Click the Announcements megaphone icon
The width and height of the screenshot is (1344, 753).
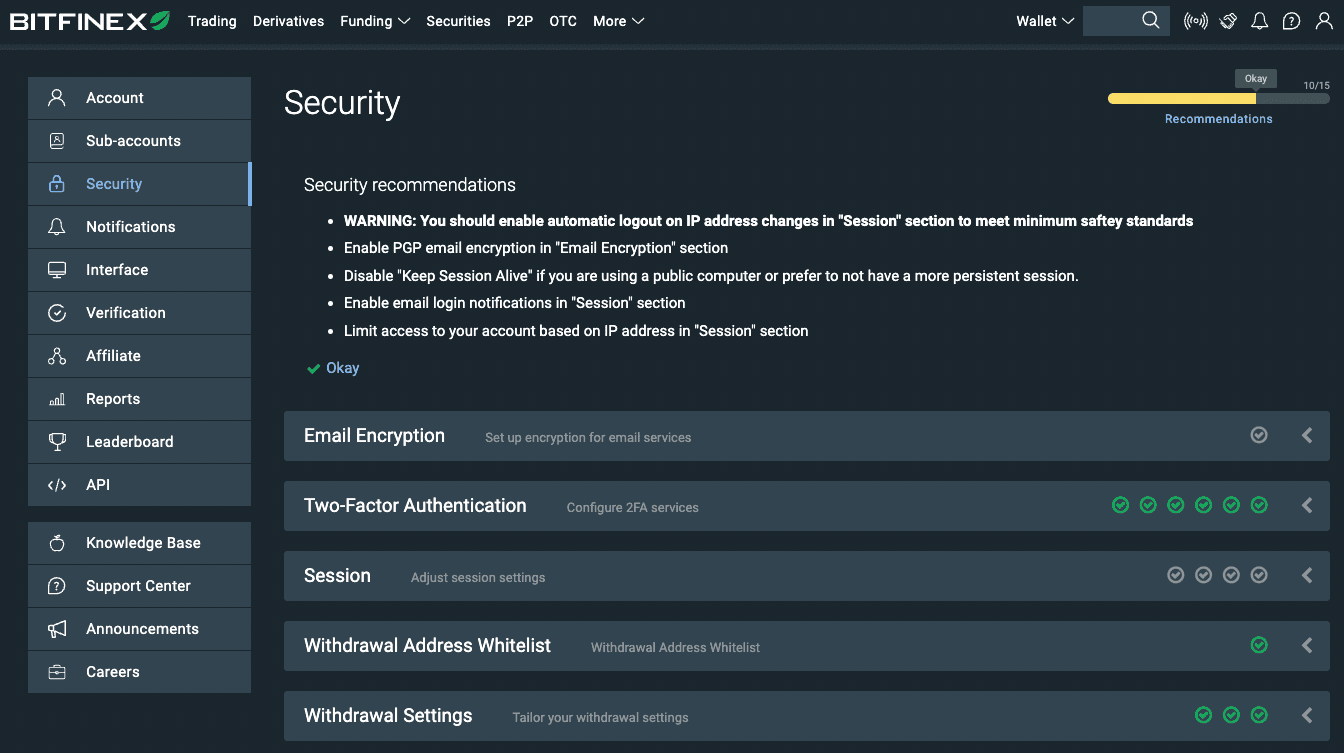pos(57,629)
